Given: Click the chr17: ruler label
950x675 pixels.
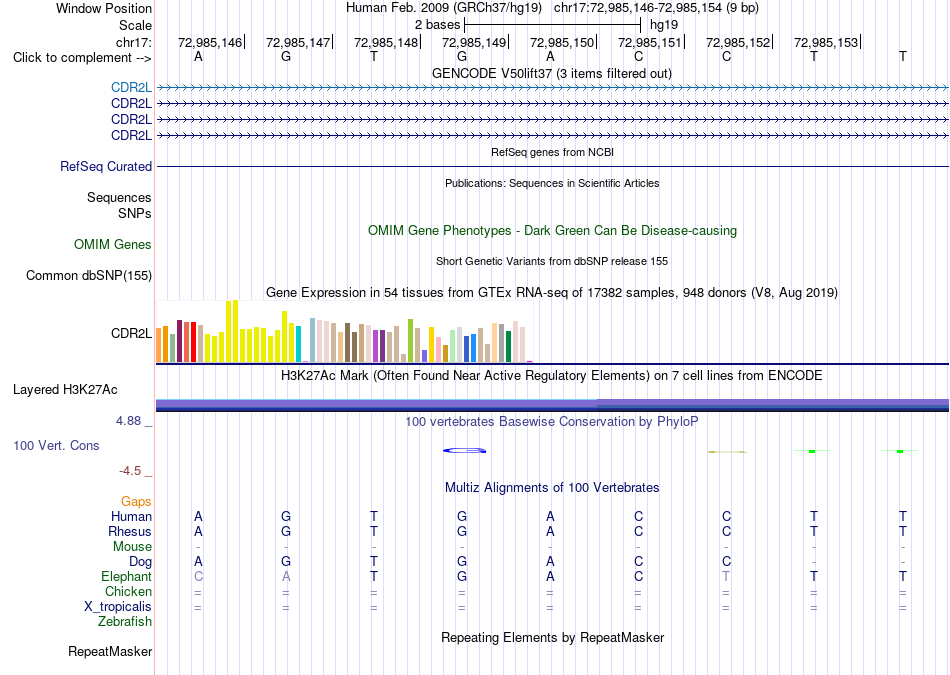Looking at the screenshot, I should [133, 42].
